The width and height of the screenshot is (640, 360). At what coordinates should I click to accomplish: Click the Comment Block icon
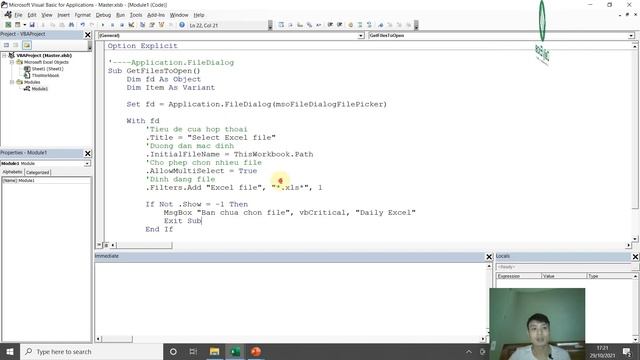click(x=360, y=25)
